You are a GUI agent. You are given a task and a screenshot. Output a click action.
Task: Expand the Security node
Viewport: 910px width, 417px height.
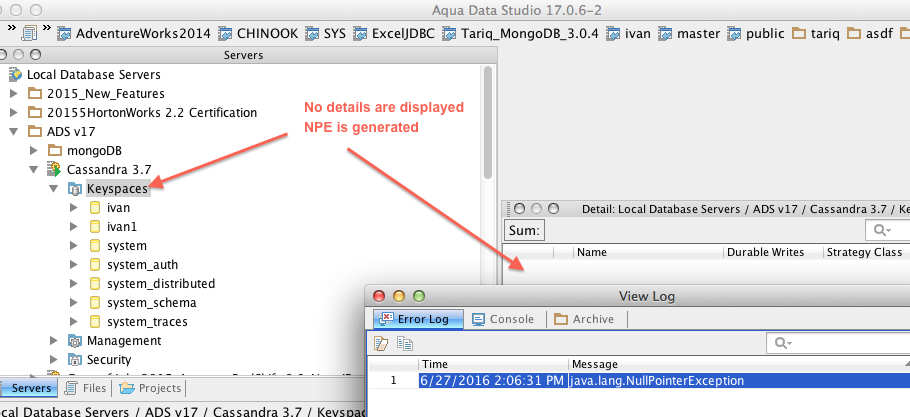pos(53,360)
